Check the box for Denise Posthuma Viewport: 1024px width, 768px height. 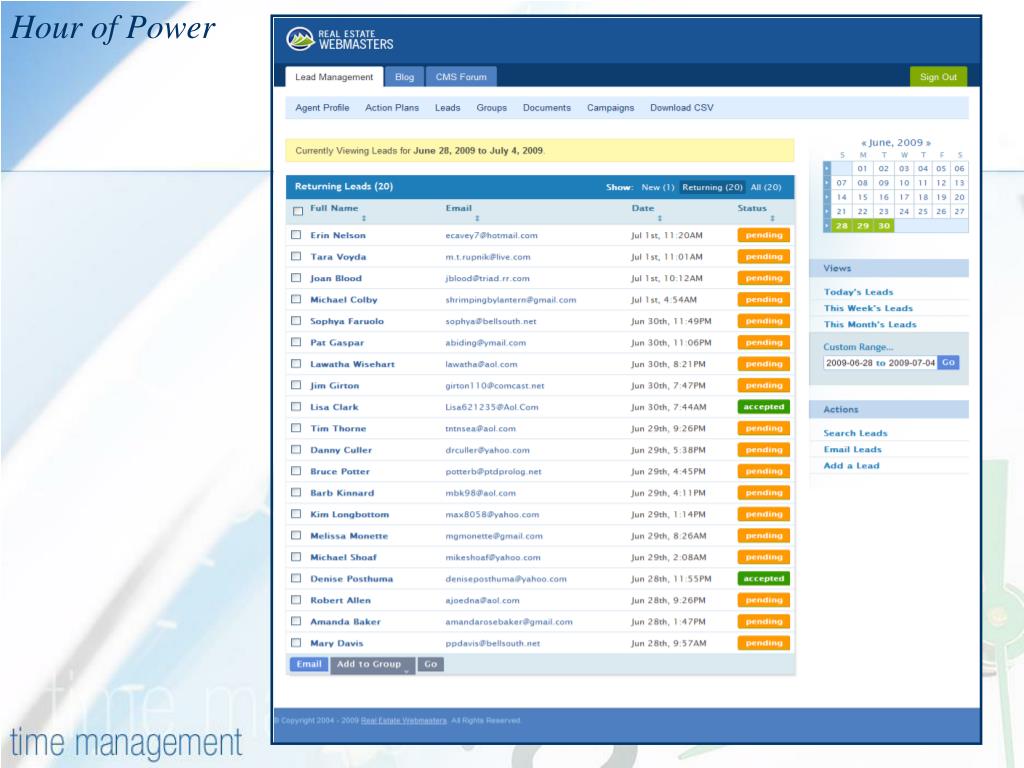[296, 578]
